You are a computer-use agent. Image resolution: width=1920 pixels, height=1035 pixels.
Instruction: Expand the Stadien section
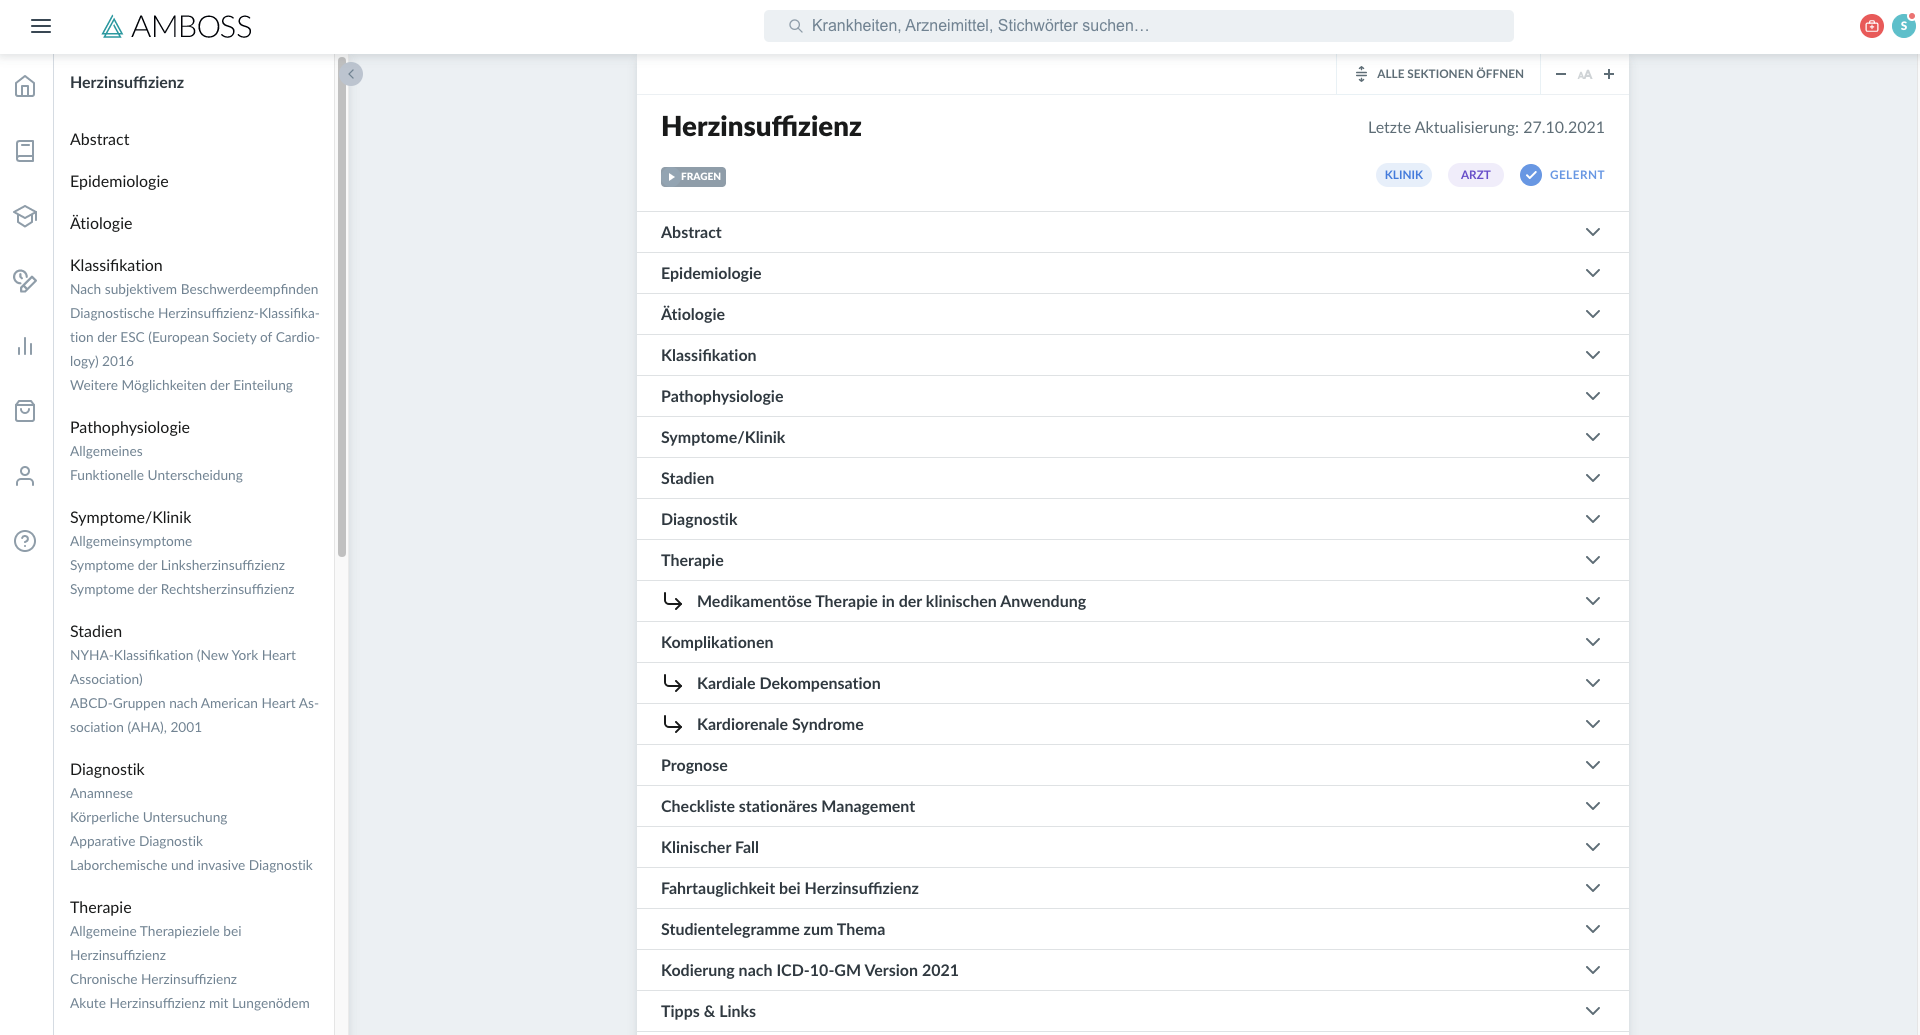click(x=1133, y=478)
